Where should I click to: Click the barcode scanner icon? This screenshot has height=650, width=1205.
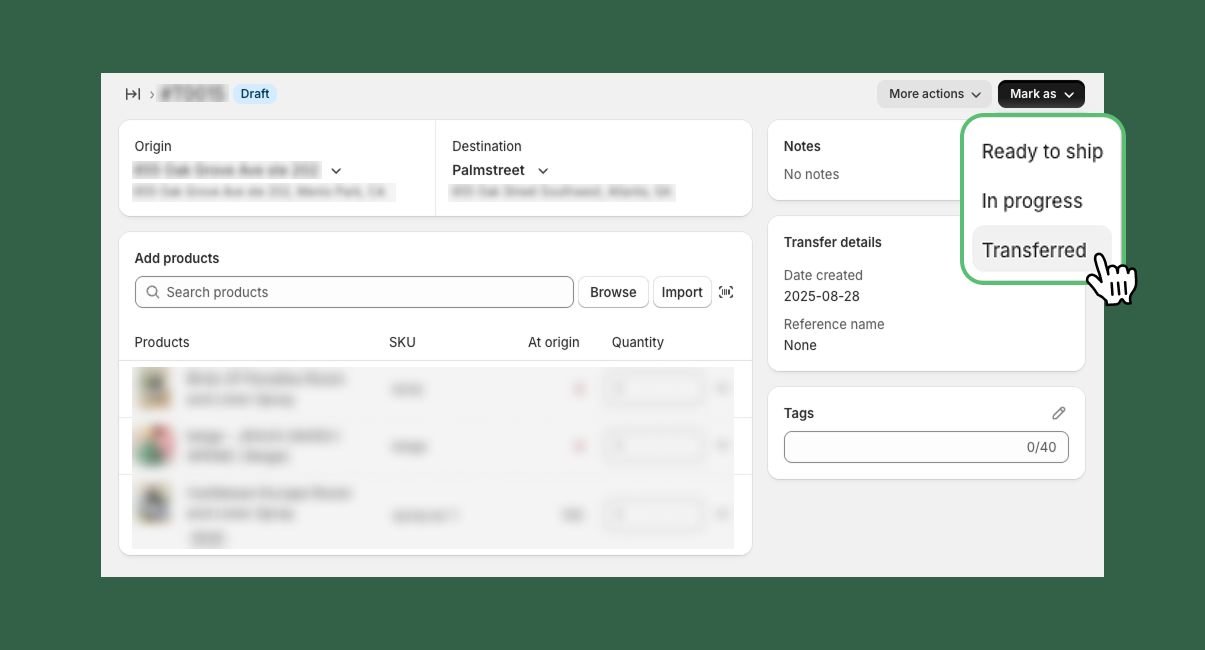[x=726, y=292]
